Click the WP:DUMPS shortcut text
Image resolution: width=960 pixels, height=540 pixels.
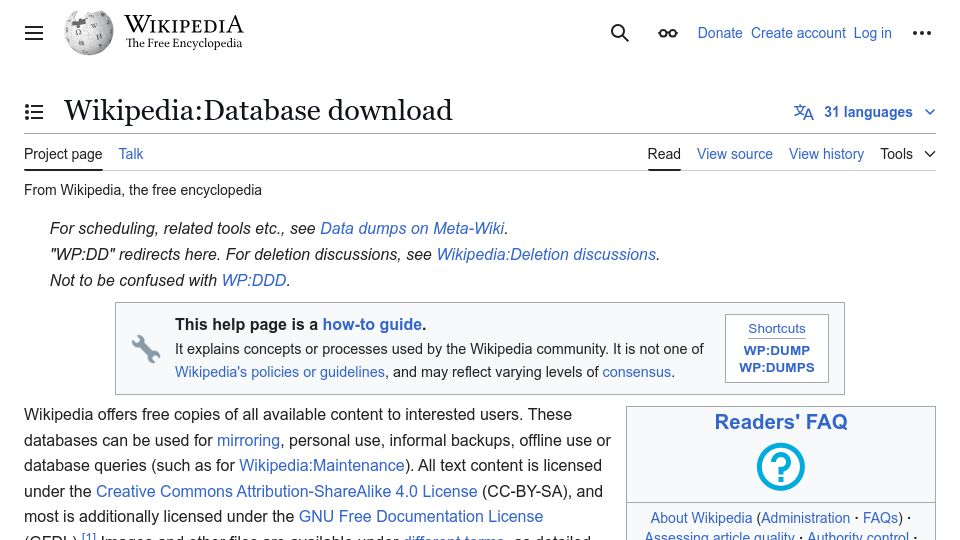[x=777, y=368]
